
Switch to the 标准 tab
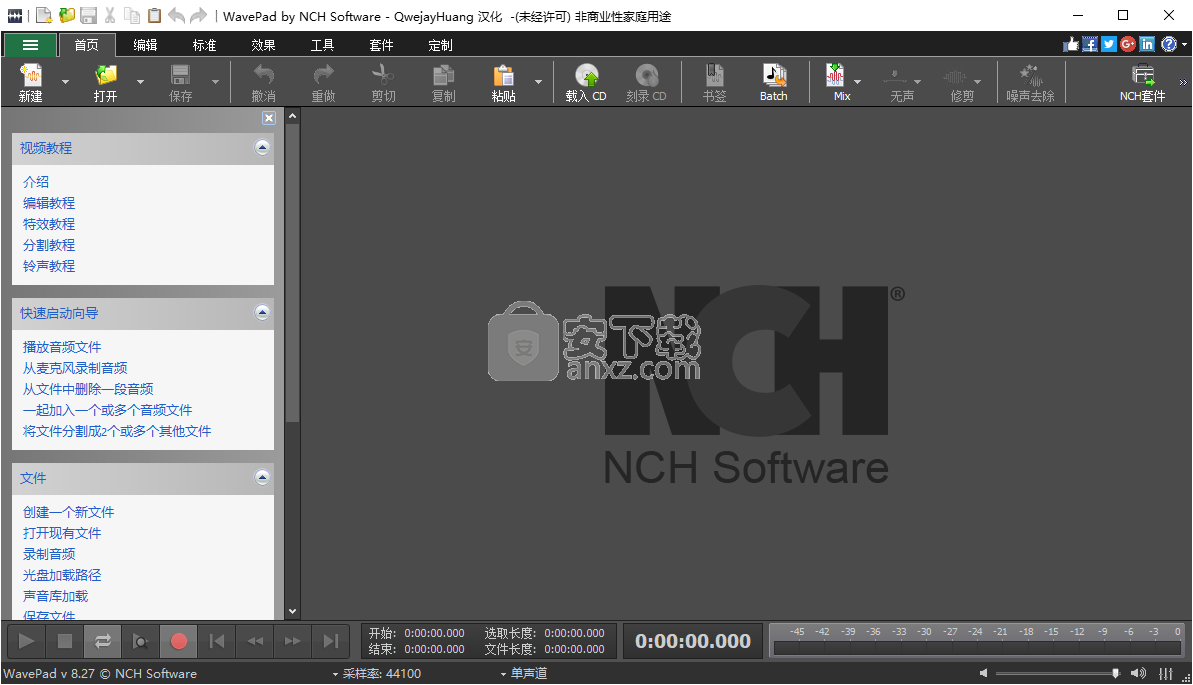pos(205,45)
